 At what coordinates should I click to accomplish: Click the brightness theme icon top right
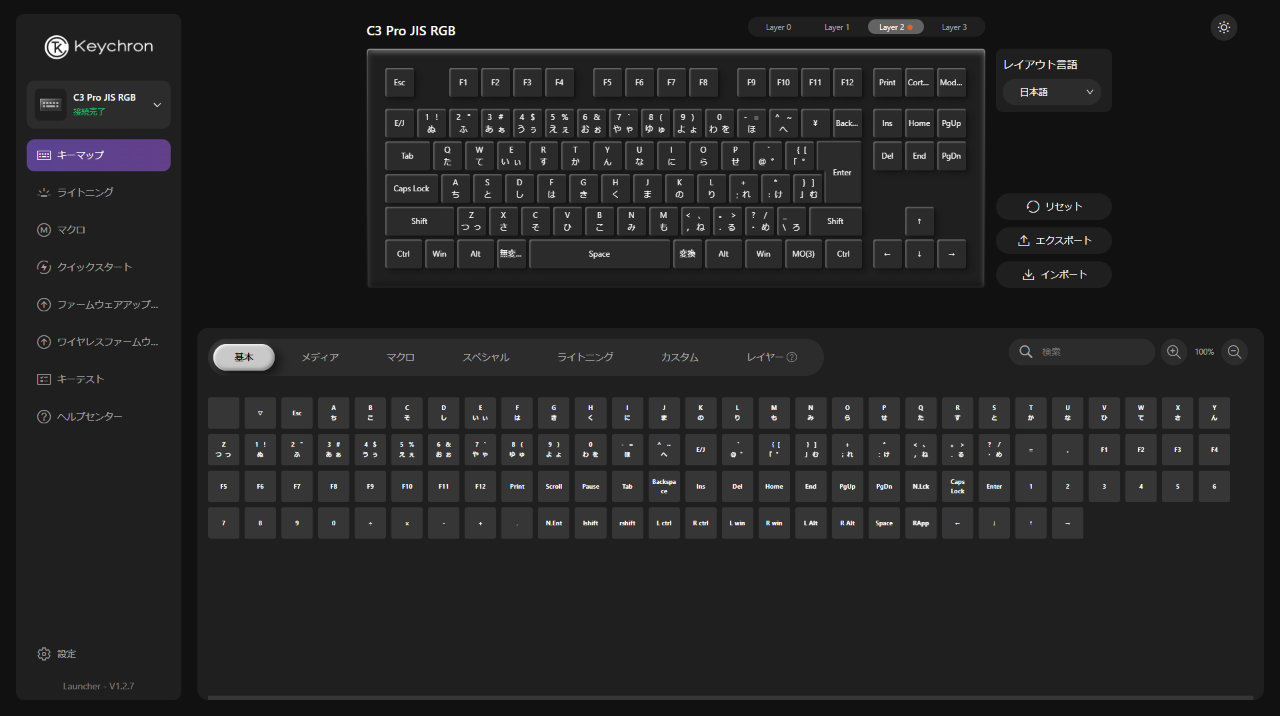coord(1223,27)
